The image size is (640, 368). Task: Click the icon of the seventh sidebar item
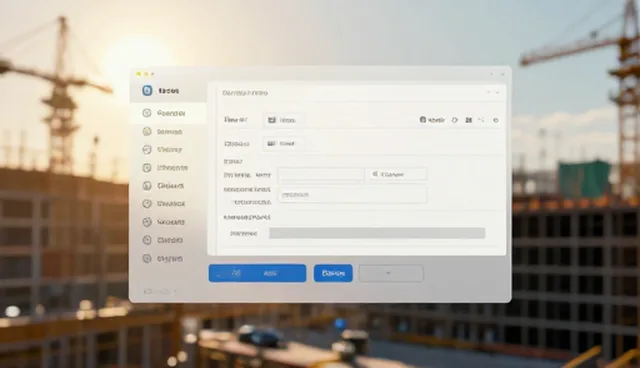coord(147,222)
